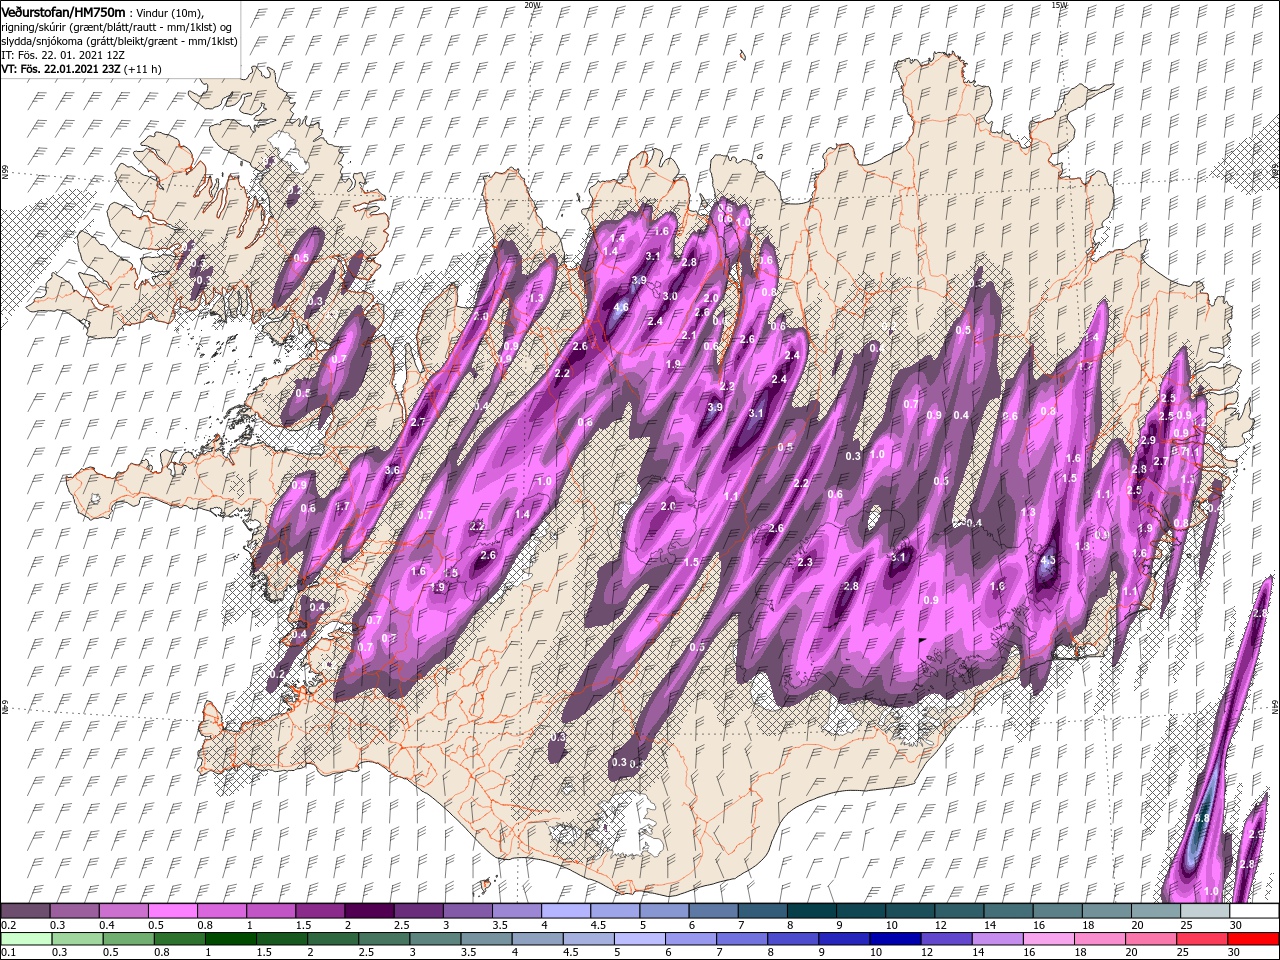
Task: Click the bright pink swatch between 0.5 and 0.8
Action: click(x=172, y=911)
